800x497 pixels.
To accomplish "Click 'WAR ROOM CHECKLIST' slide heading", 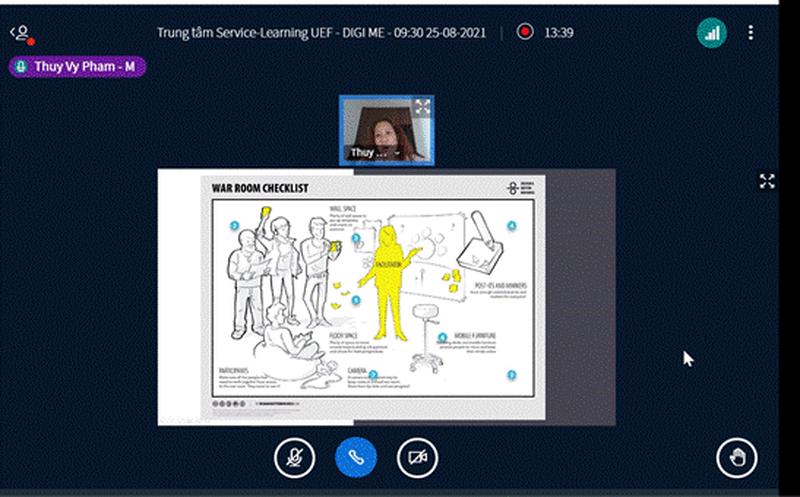I will tap(254, 188).
